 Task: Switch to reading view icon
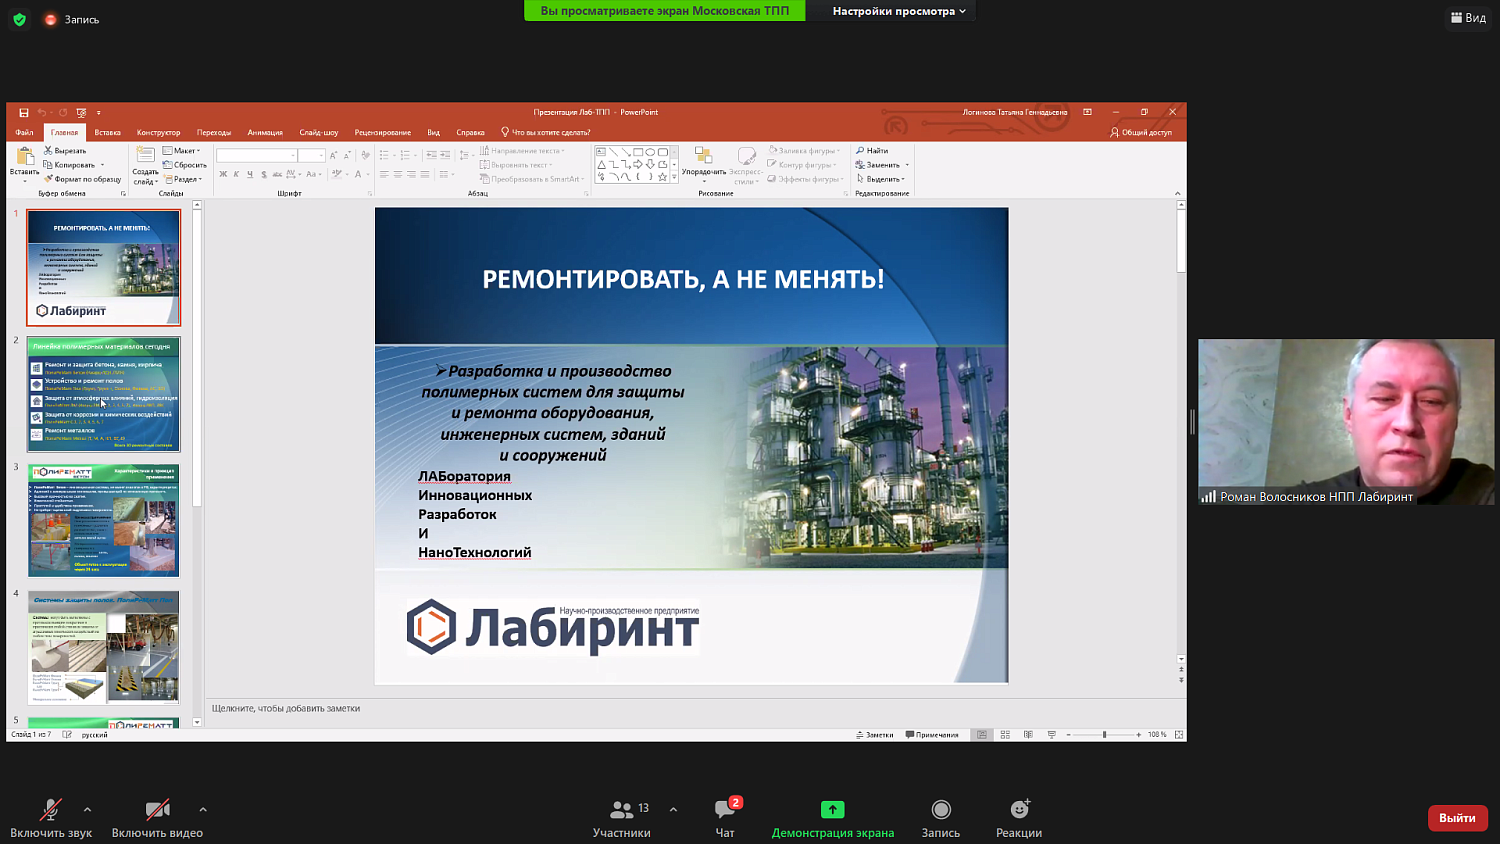(1028, 735)
